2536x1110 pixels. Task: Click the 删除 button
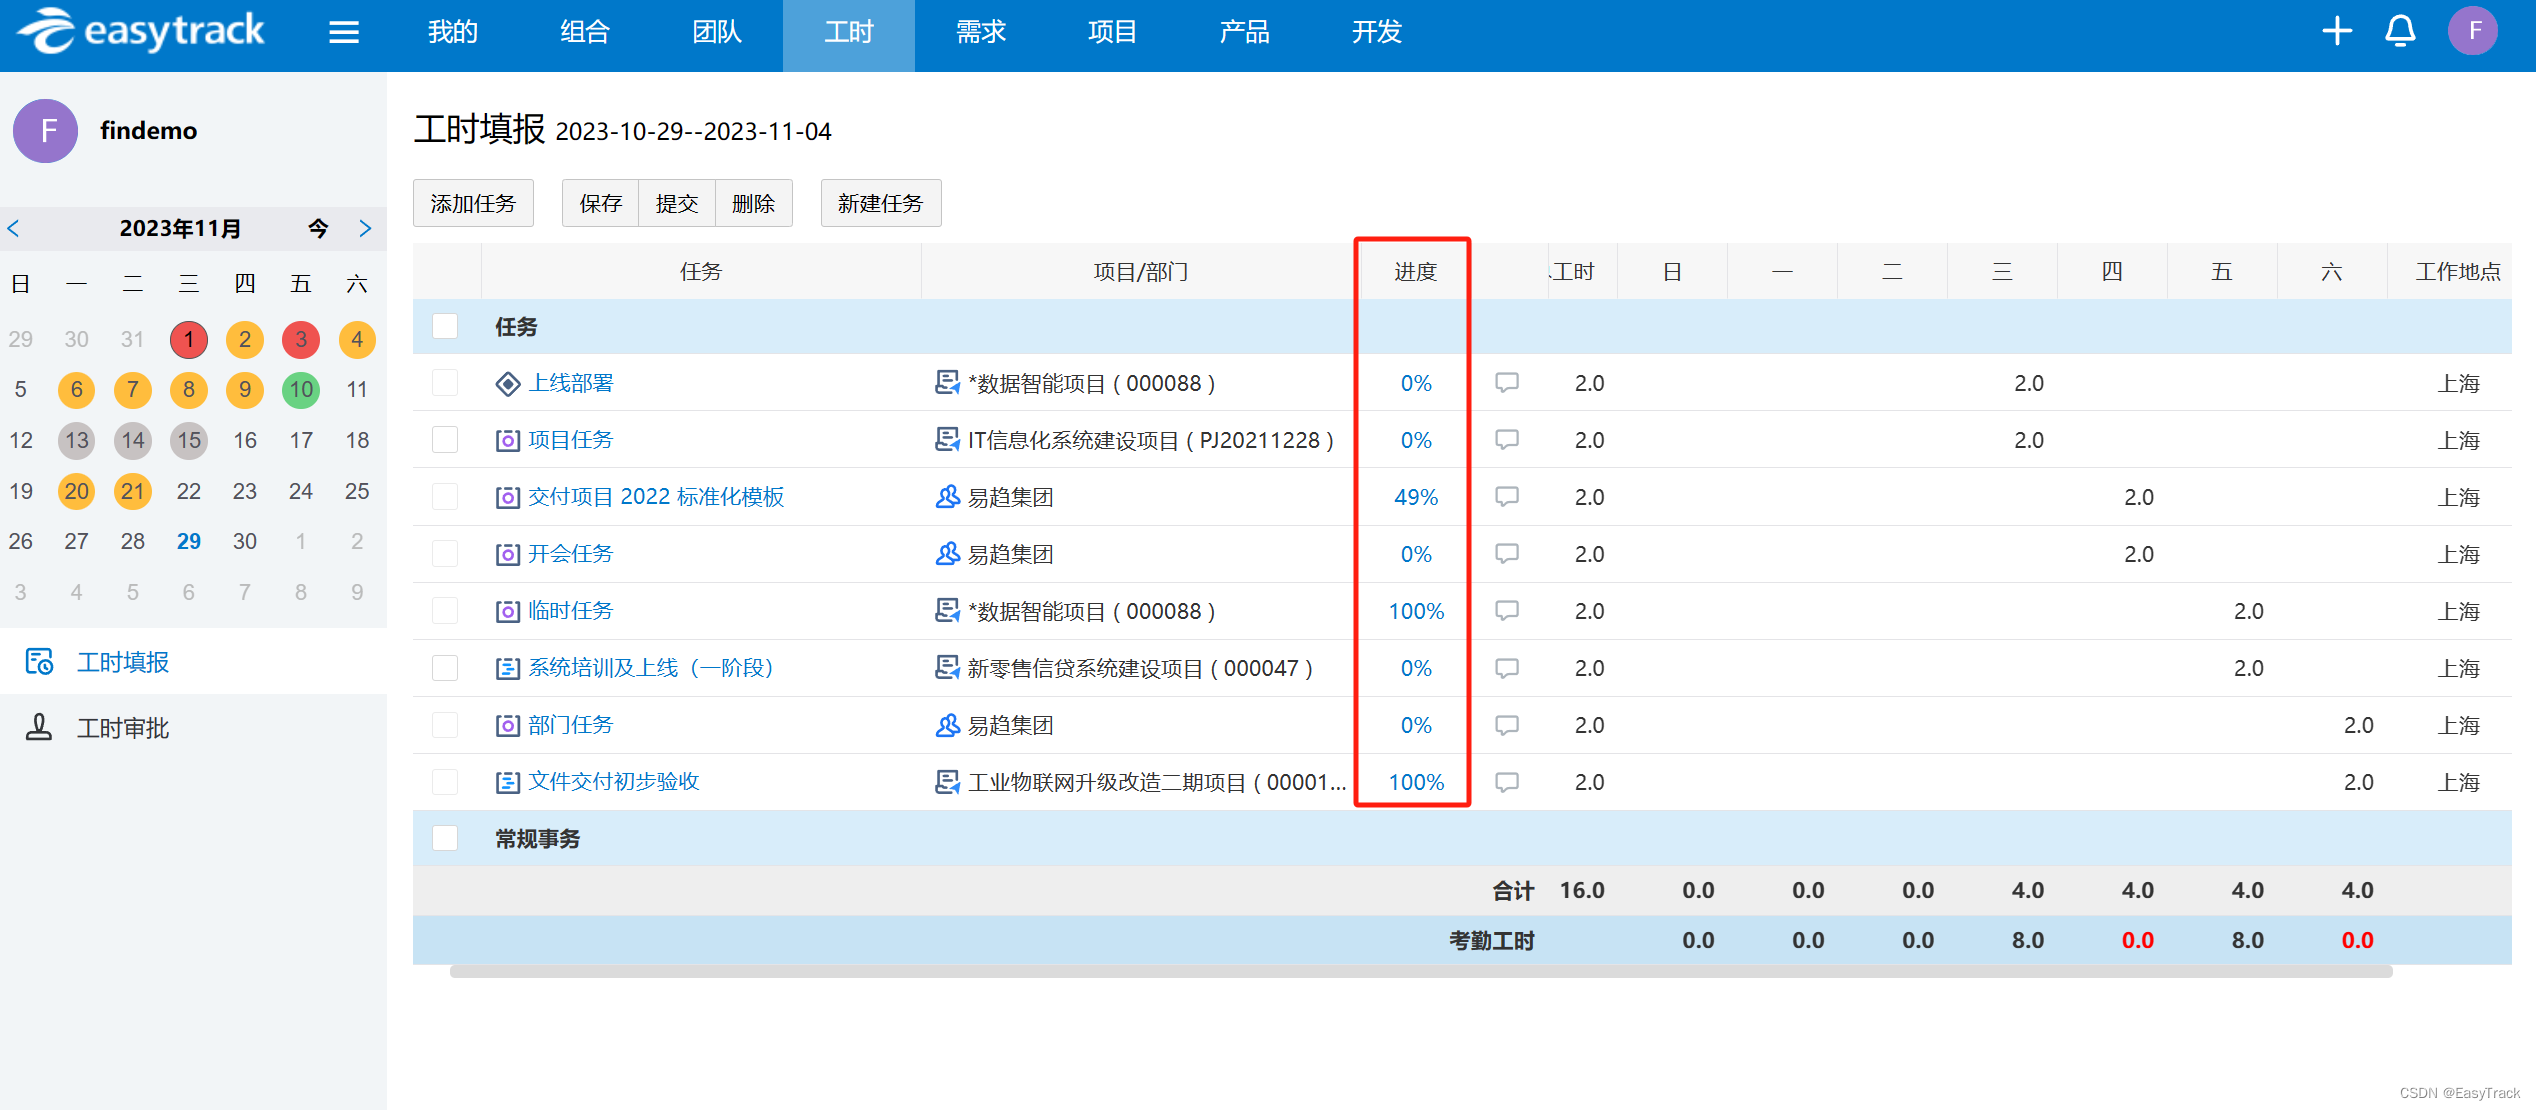(754, 203)
